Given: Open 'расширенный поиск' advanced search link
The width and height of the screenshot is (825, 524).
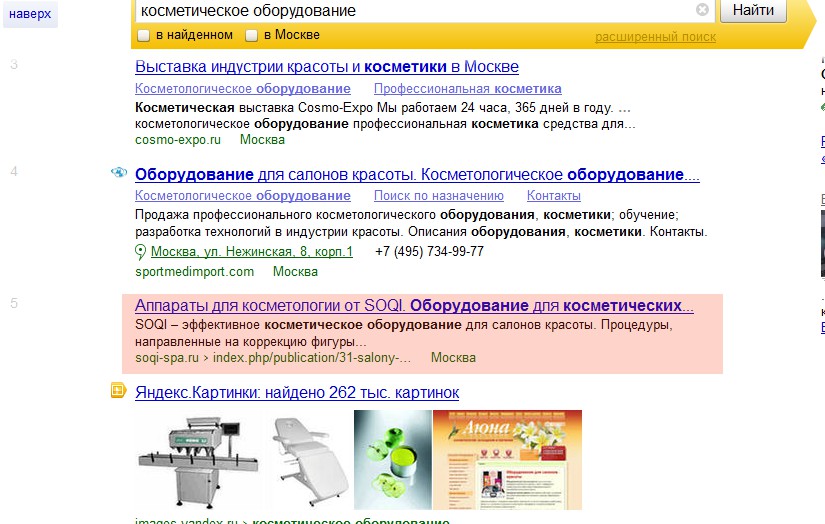Looking at the screenshot, I should (x=655, y=37).
